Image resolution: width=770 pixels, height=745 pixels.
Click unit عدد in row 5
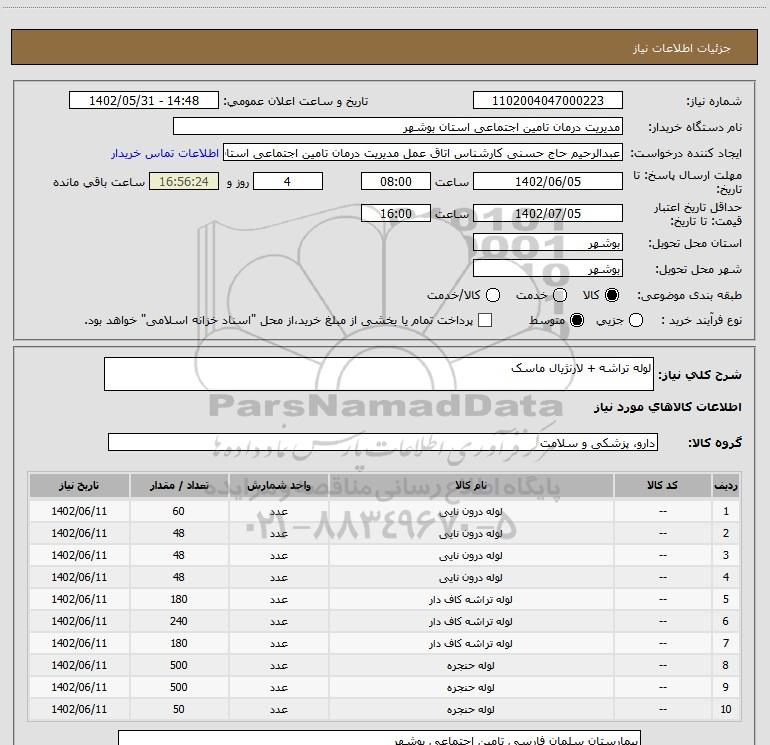pos(278,600)
